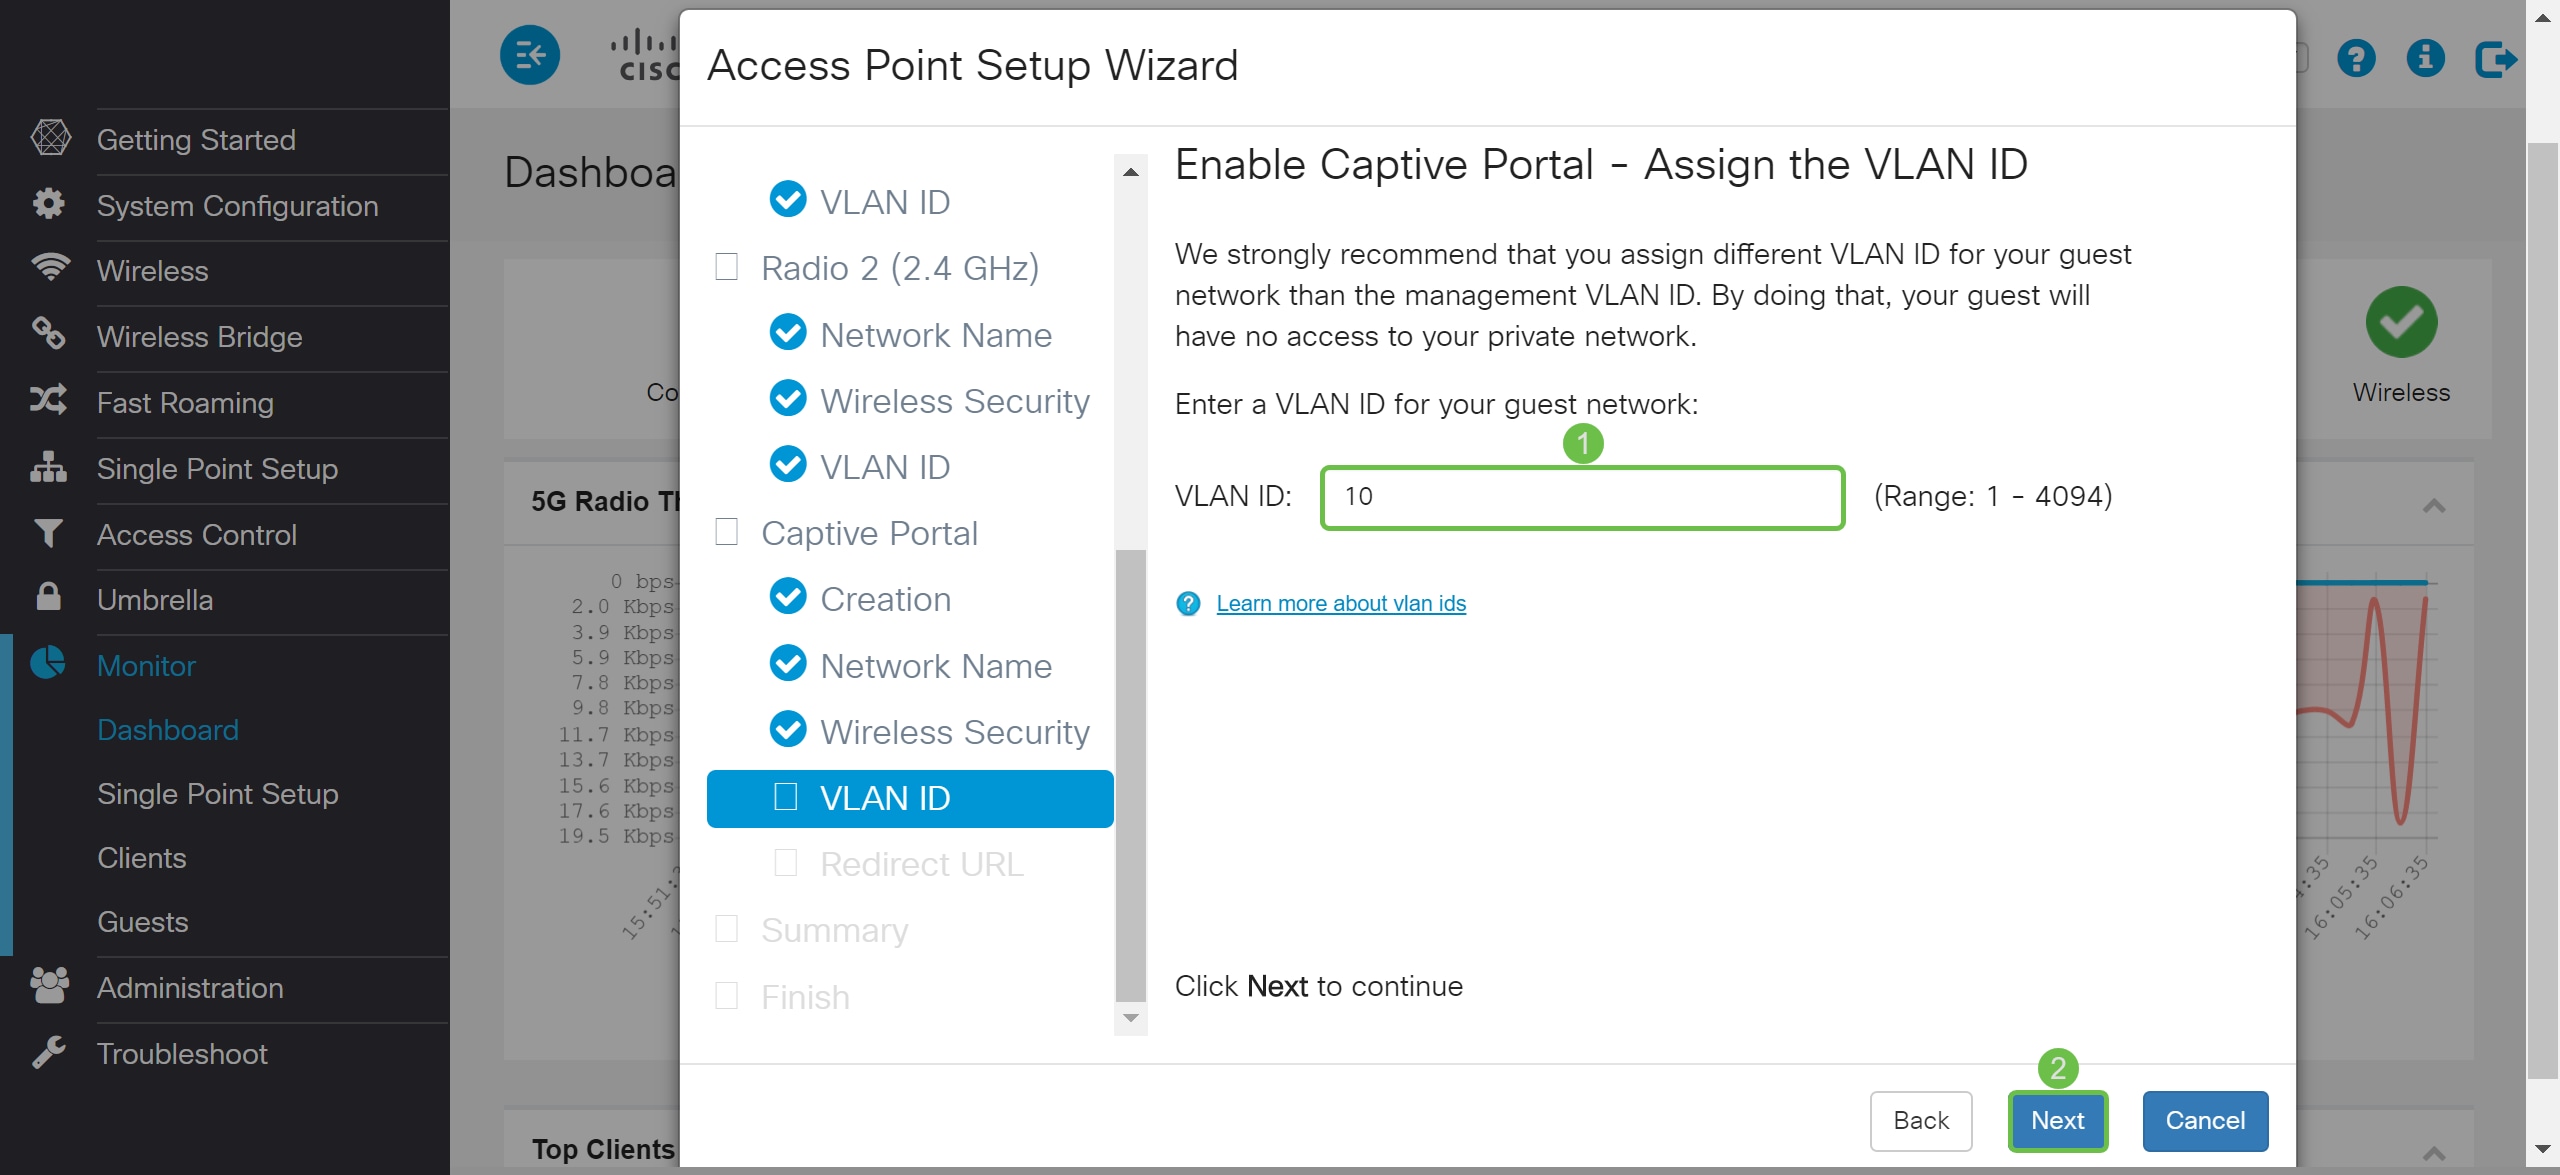Click the wizard steps scroll-down arrow

1130,1018
